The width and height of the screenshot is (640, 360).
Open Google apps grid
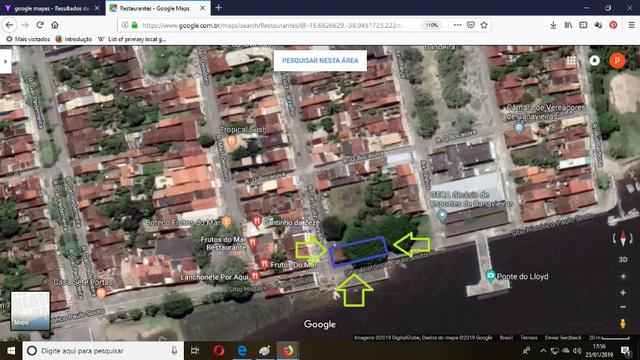[x=571, y=61]
